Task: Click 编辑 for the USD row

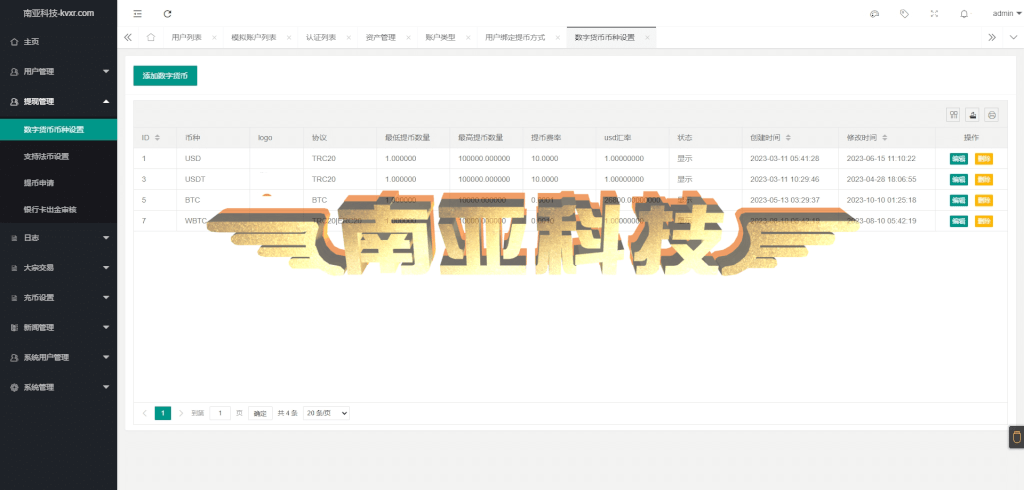Action: click(958, 159)
